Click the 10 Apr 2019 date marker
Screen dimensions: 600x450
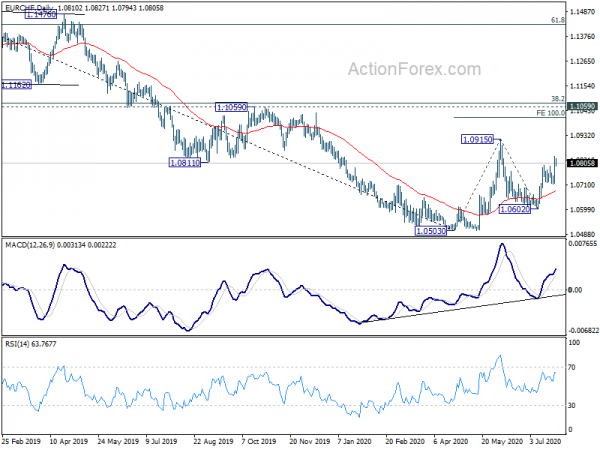(68, 441)
